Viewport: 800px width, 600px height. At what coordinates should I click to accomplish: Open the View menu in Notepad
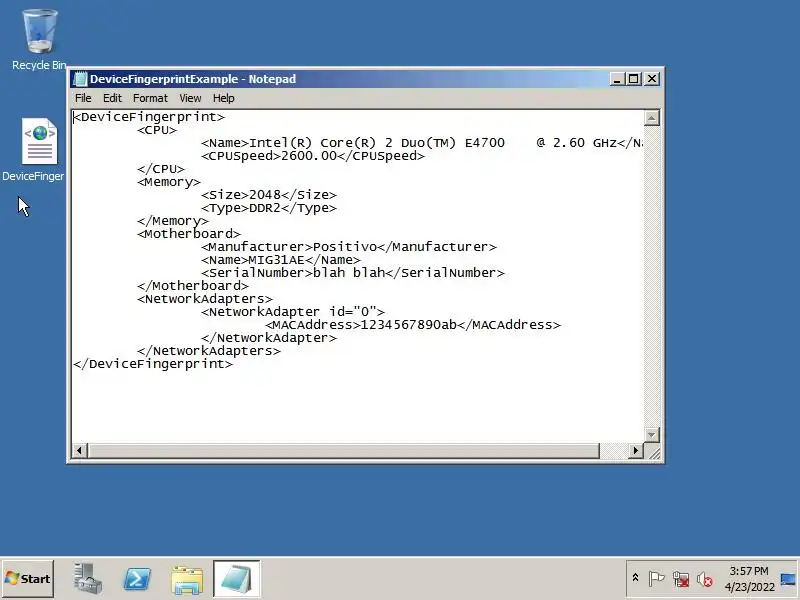(190, 98)
